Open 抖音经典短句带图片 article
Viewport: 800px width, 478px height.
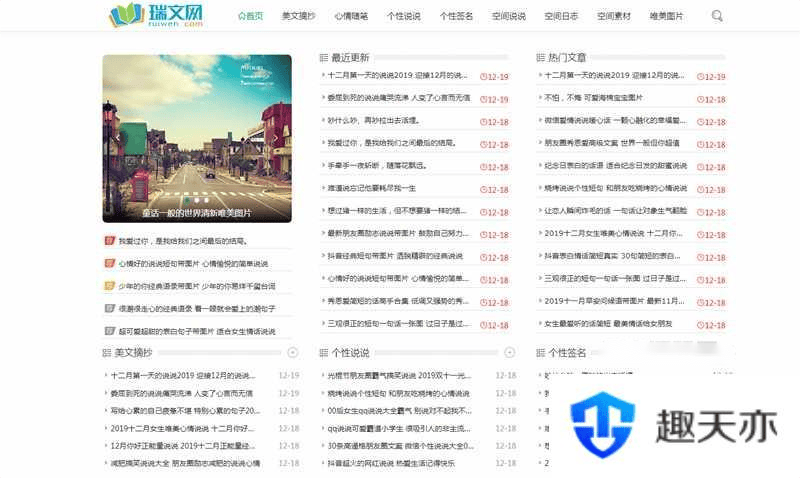395,256
